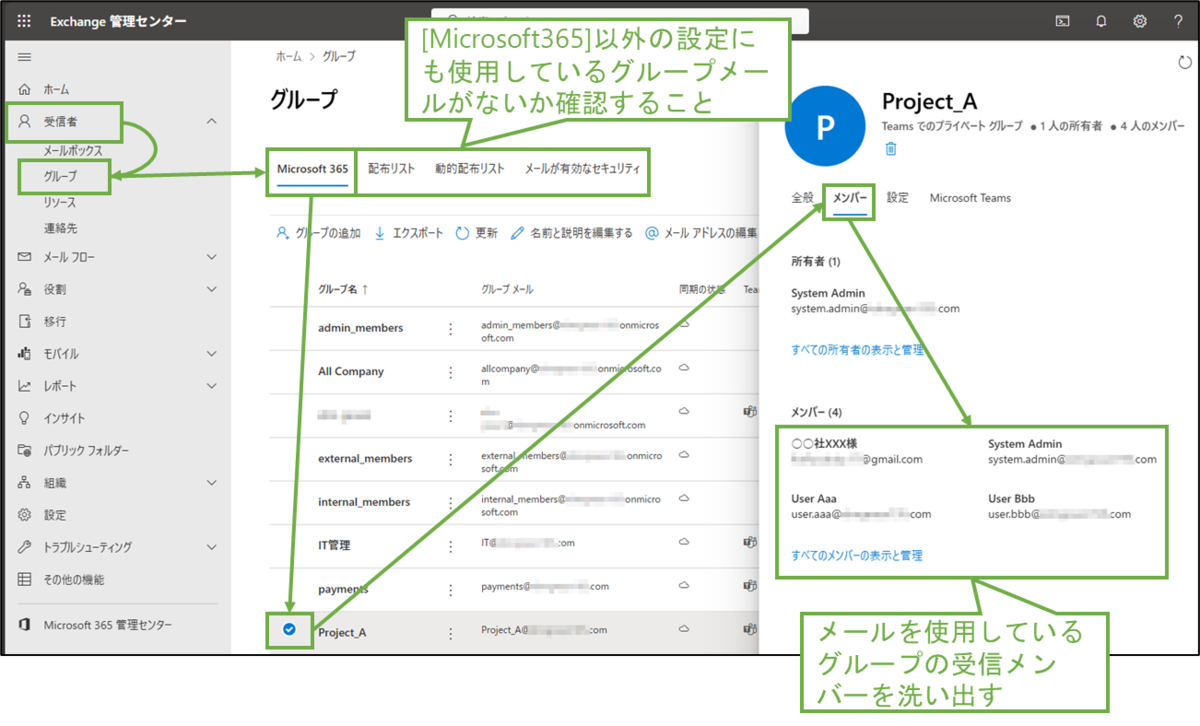Click ホーム breadcrumb link

[288, 57]
